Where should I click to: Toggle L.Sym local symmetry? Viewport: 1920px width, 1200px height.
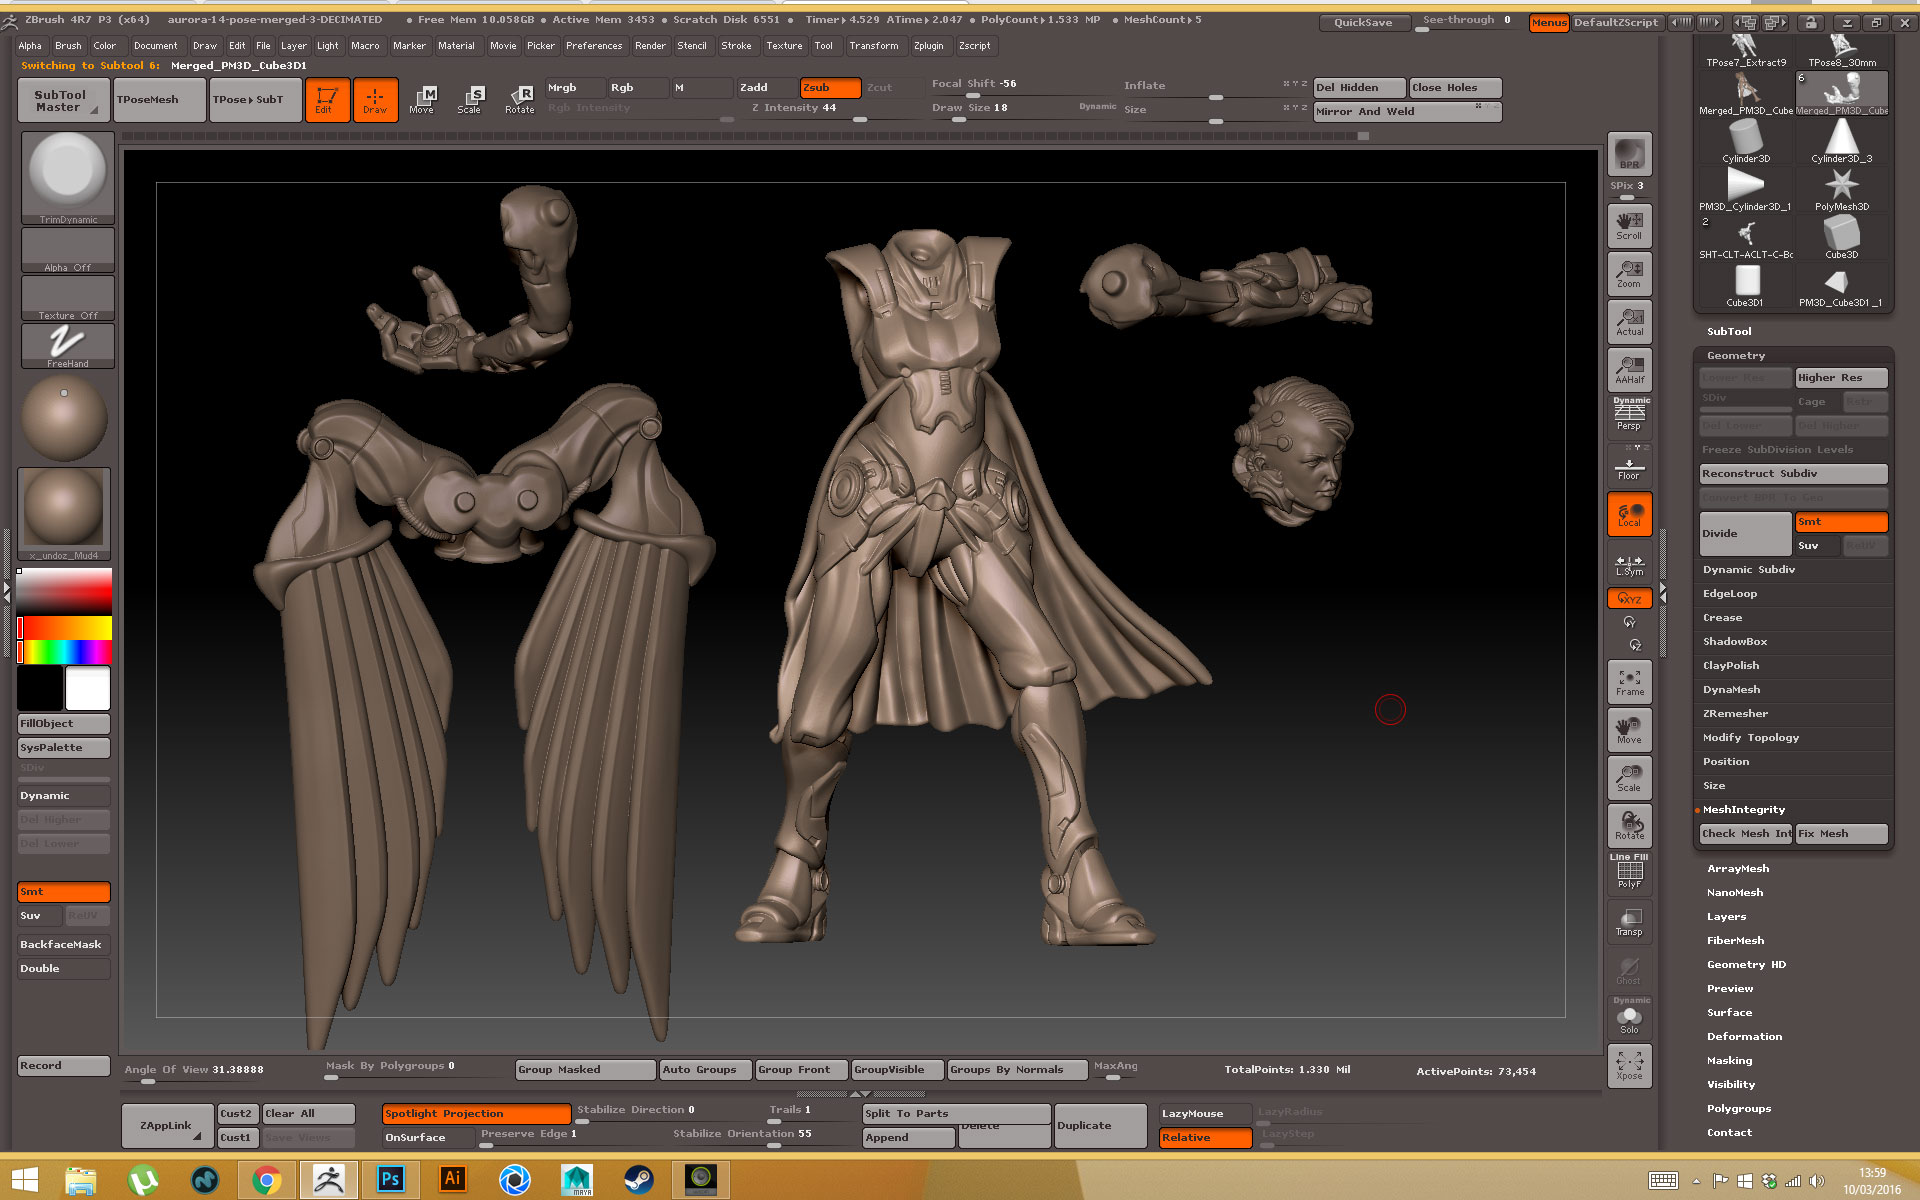pyautogui.click(x=1629, y=565)
